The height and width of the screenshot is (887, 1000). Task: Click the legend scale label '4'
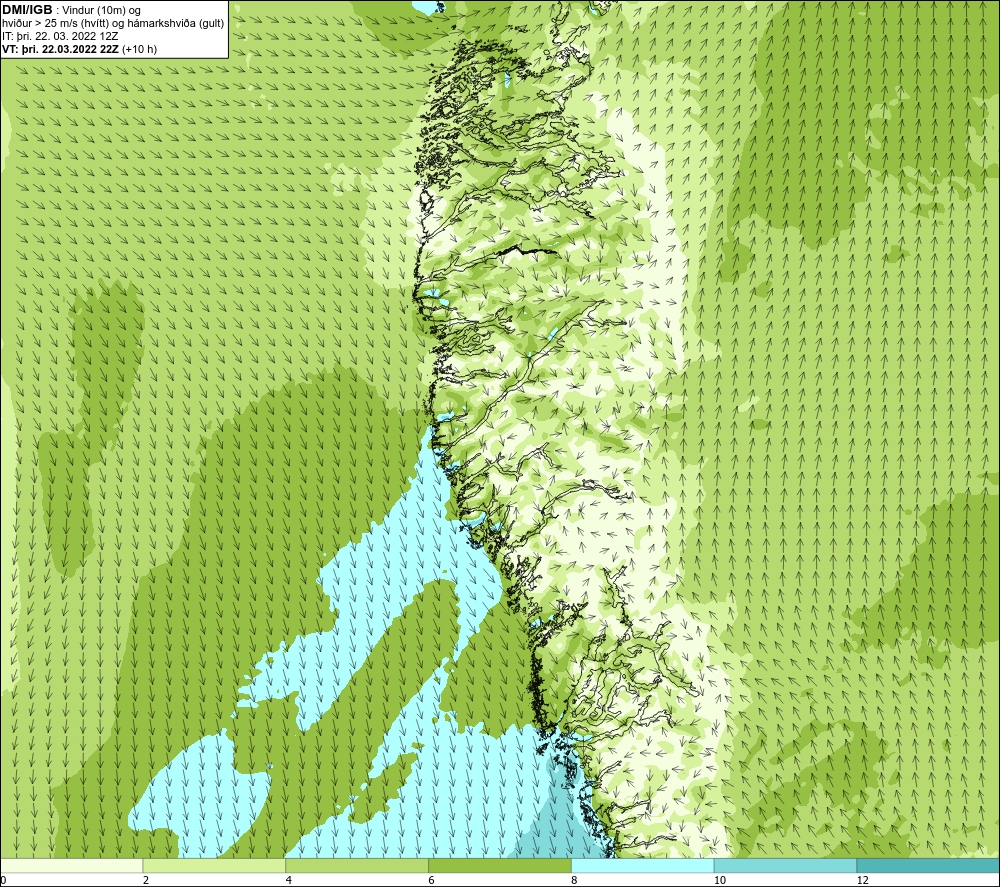(289, 880)
